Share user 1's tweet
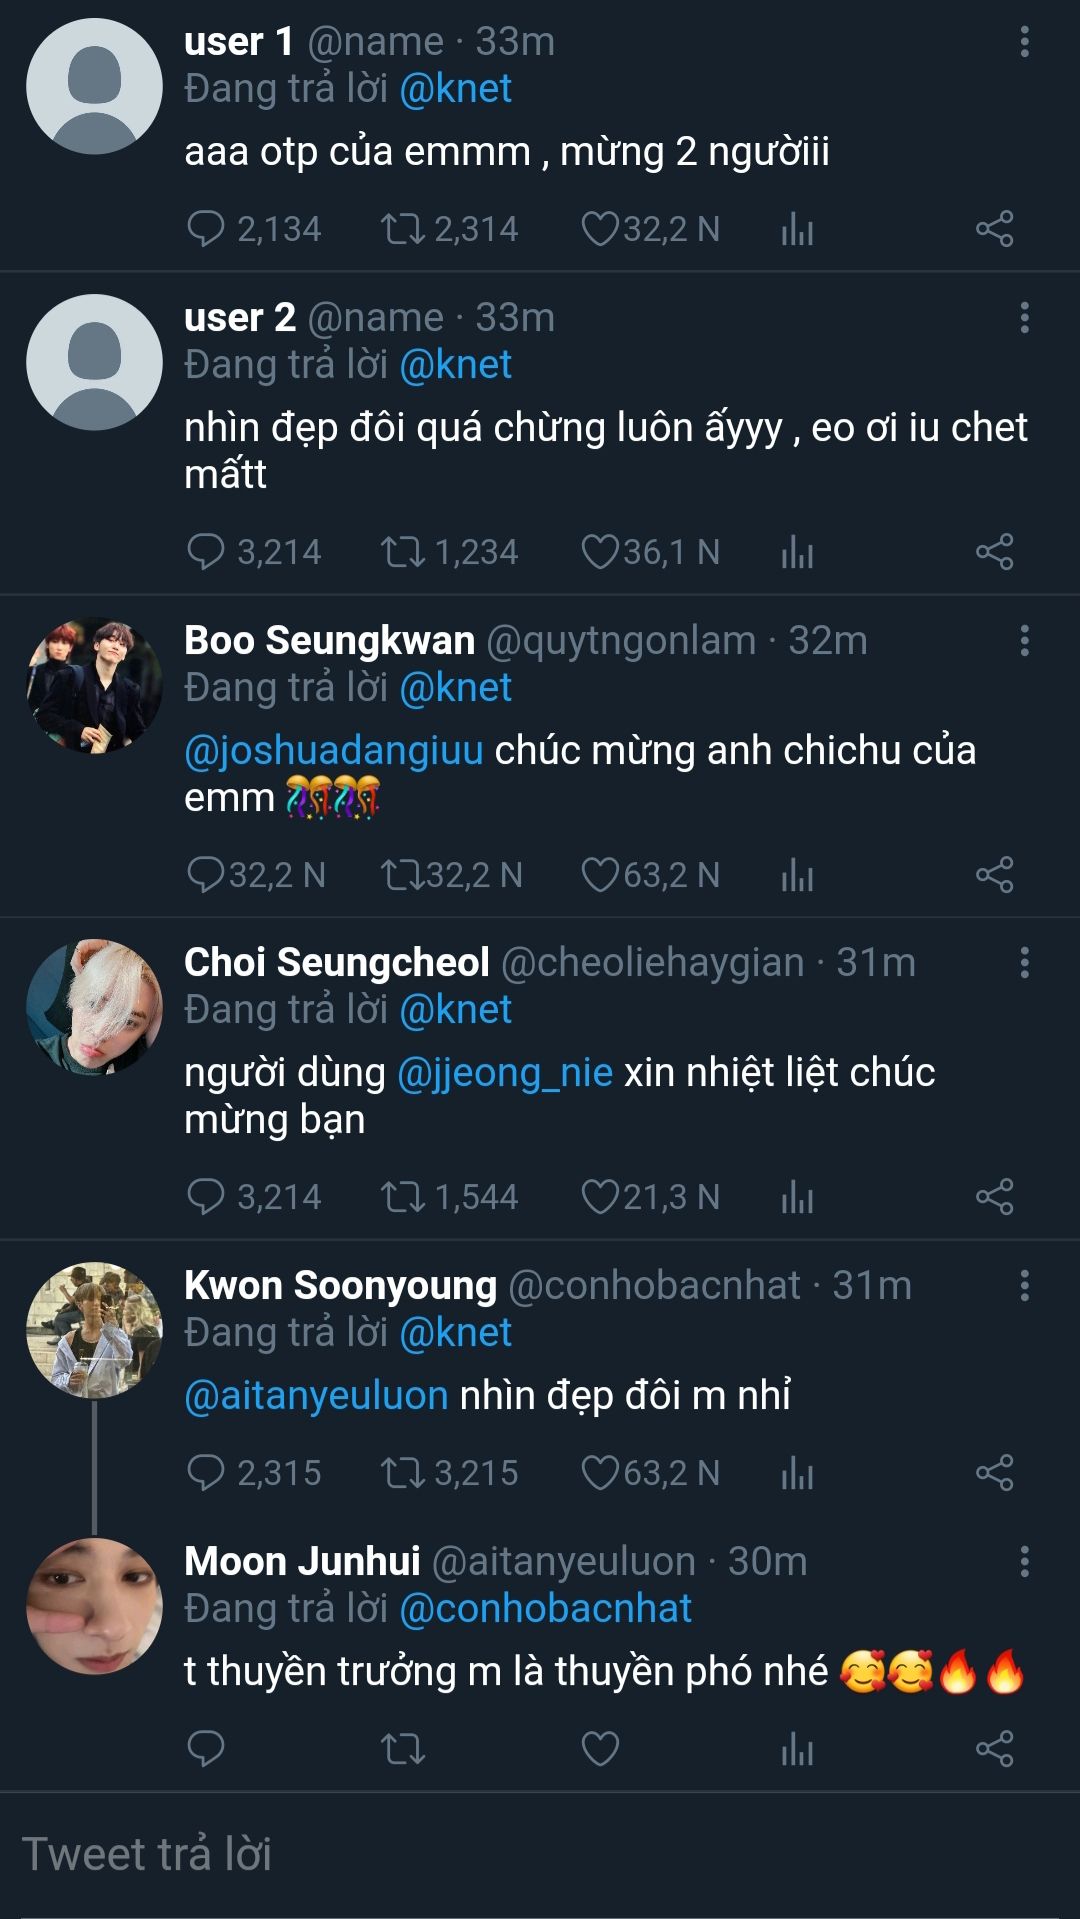This screenshot has height=1919, width=1080. tap(994, 229)
